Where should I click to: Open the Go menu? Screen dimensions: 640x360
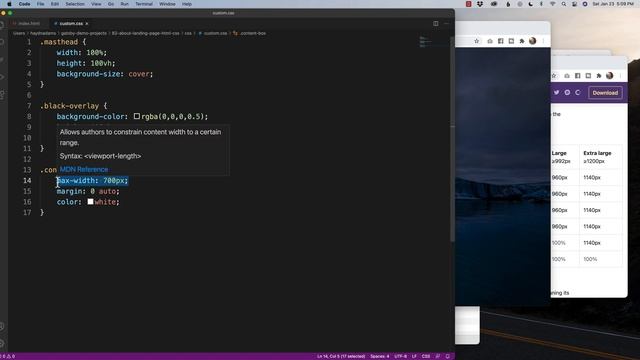(111, 4)
